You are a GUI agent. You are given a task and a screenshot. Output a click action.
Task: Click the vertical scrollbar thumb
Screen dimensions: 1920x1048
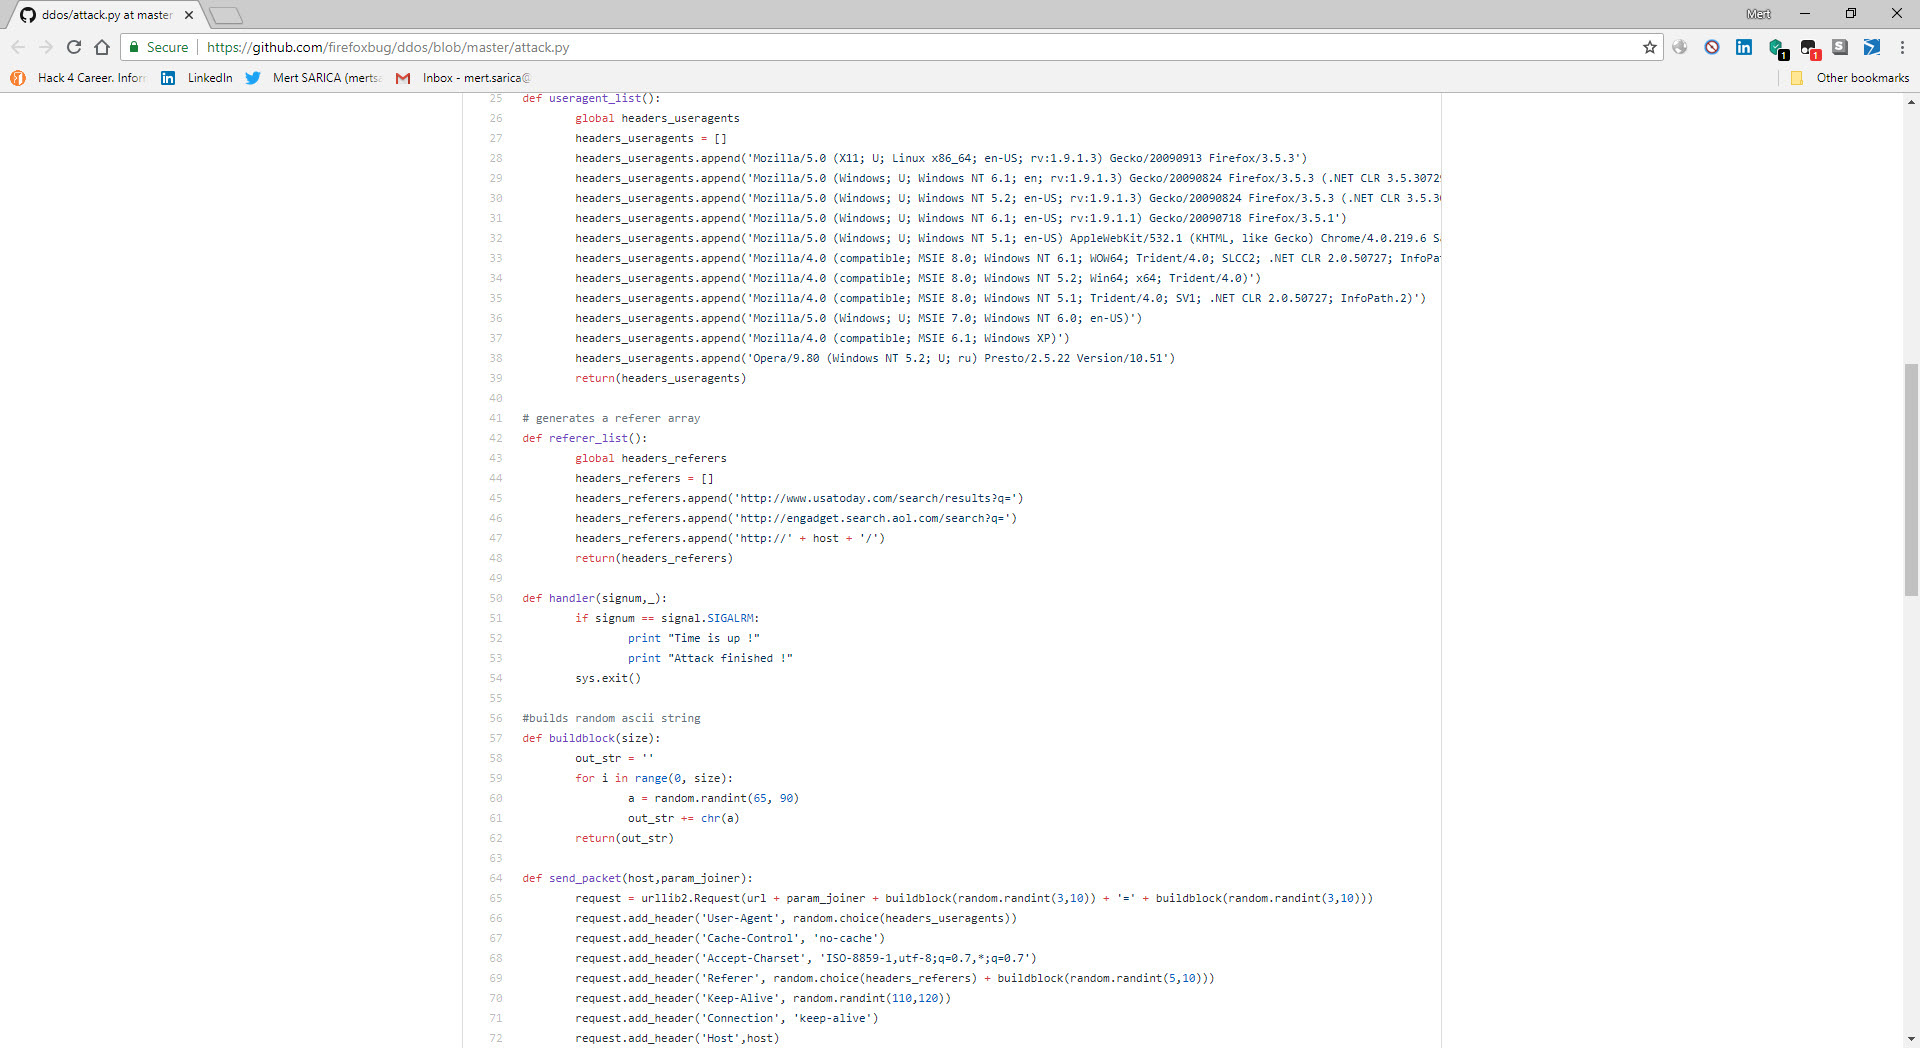pyautogui.click(x=1911, y=480)
